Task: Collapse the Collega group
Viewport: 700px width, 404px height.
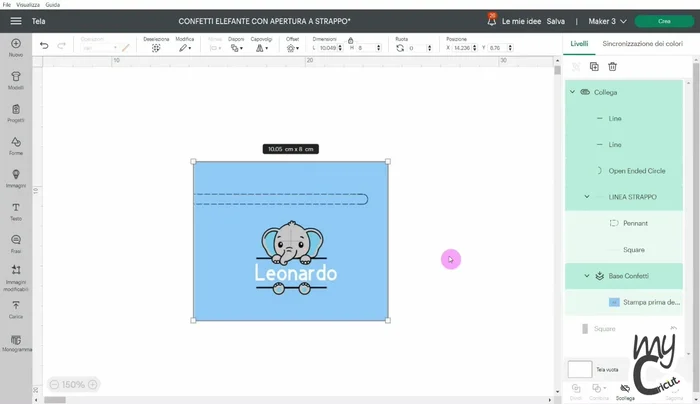Action: (x=573, y=92)
